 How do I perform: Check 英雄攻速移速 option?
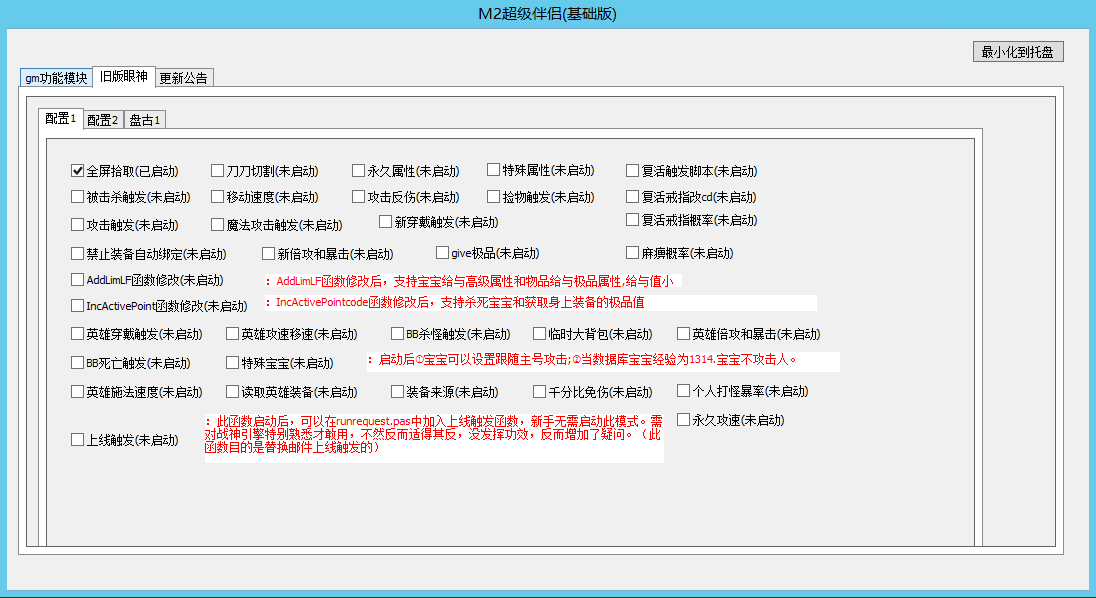tap(233, 334)
